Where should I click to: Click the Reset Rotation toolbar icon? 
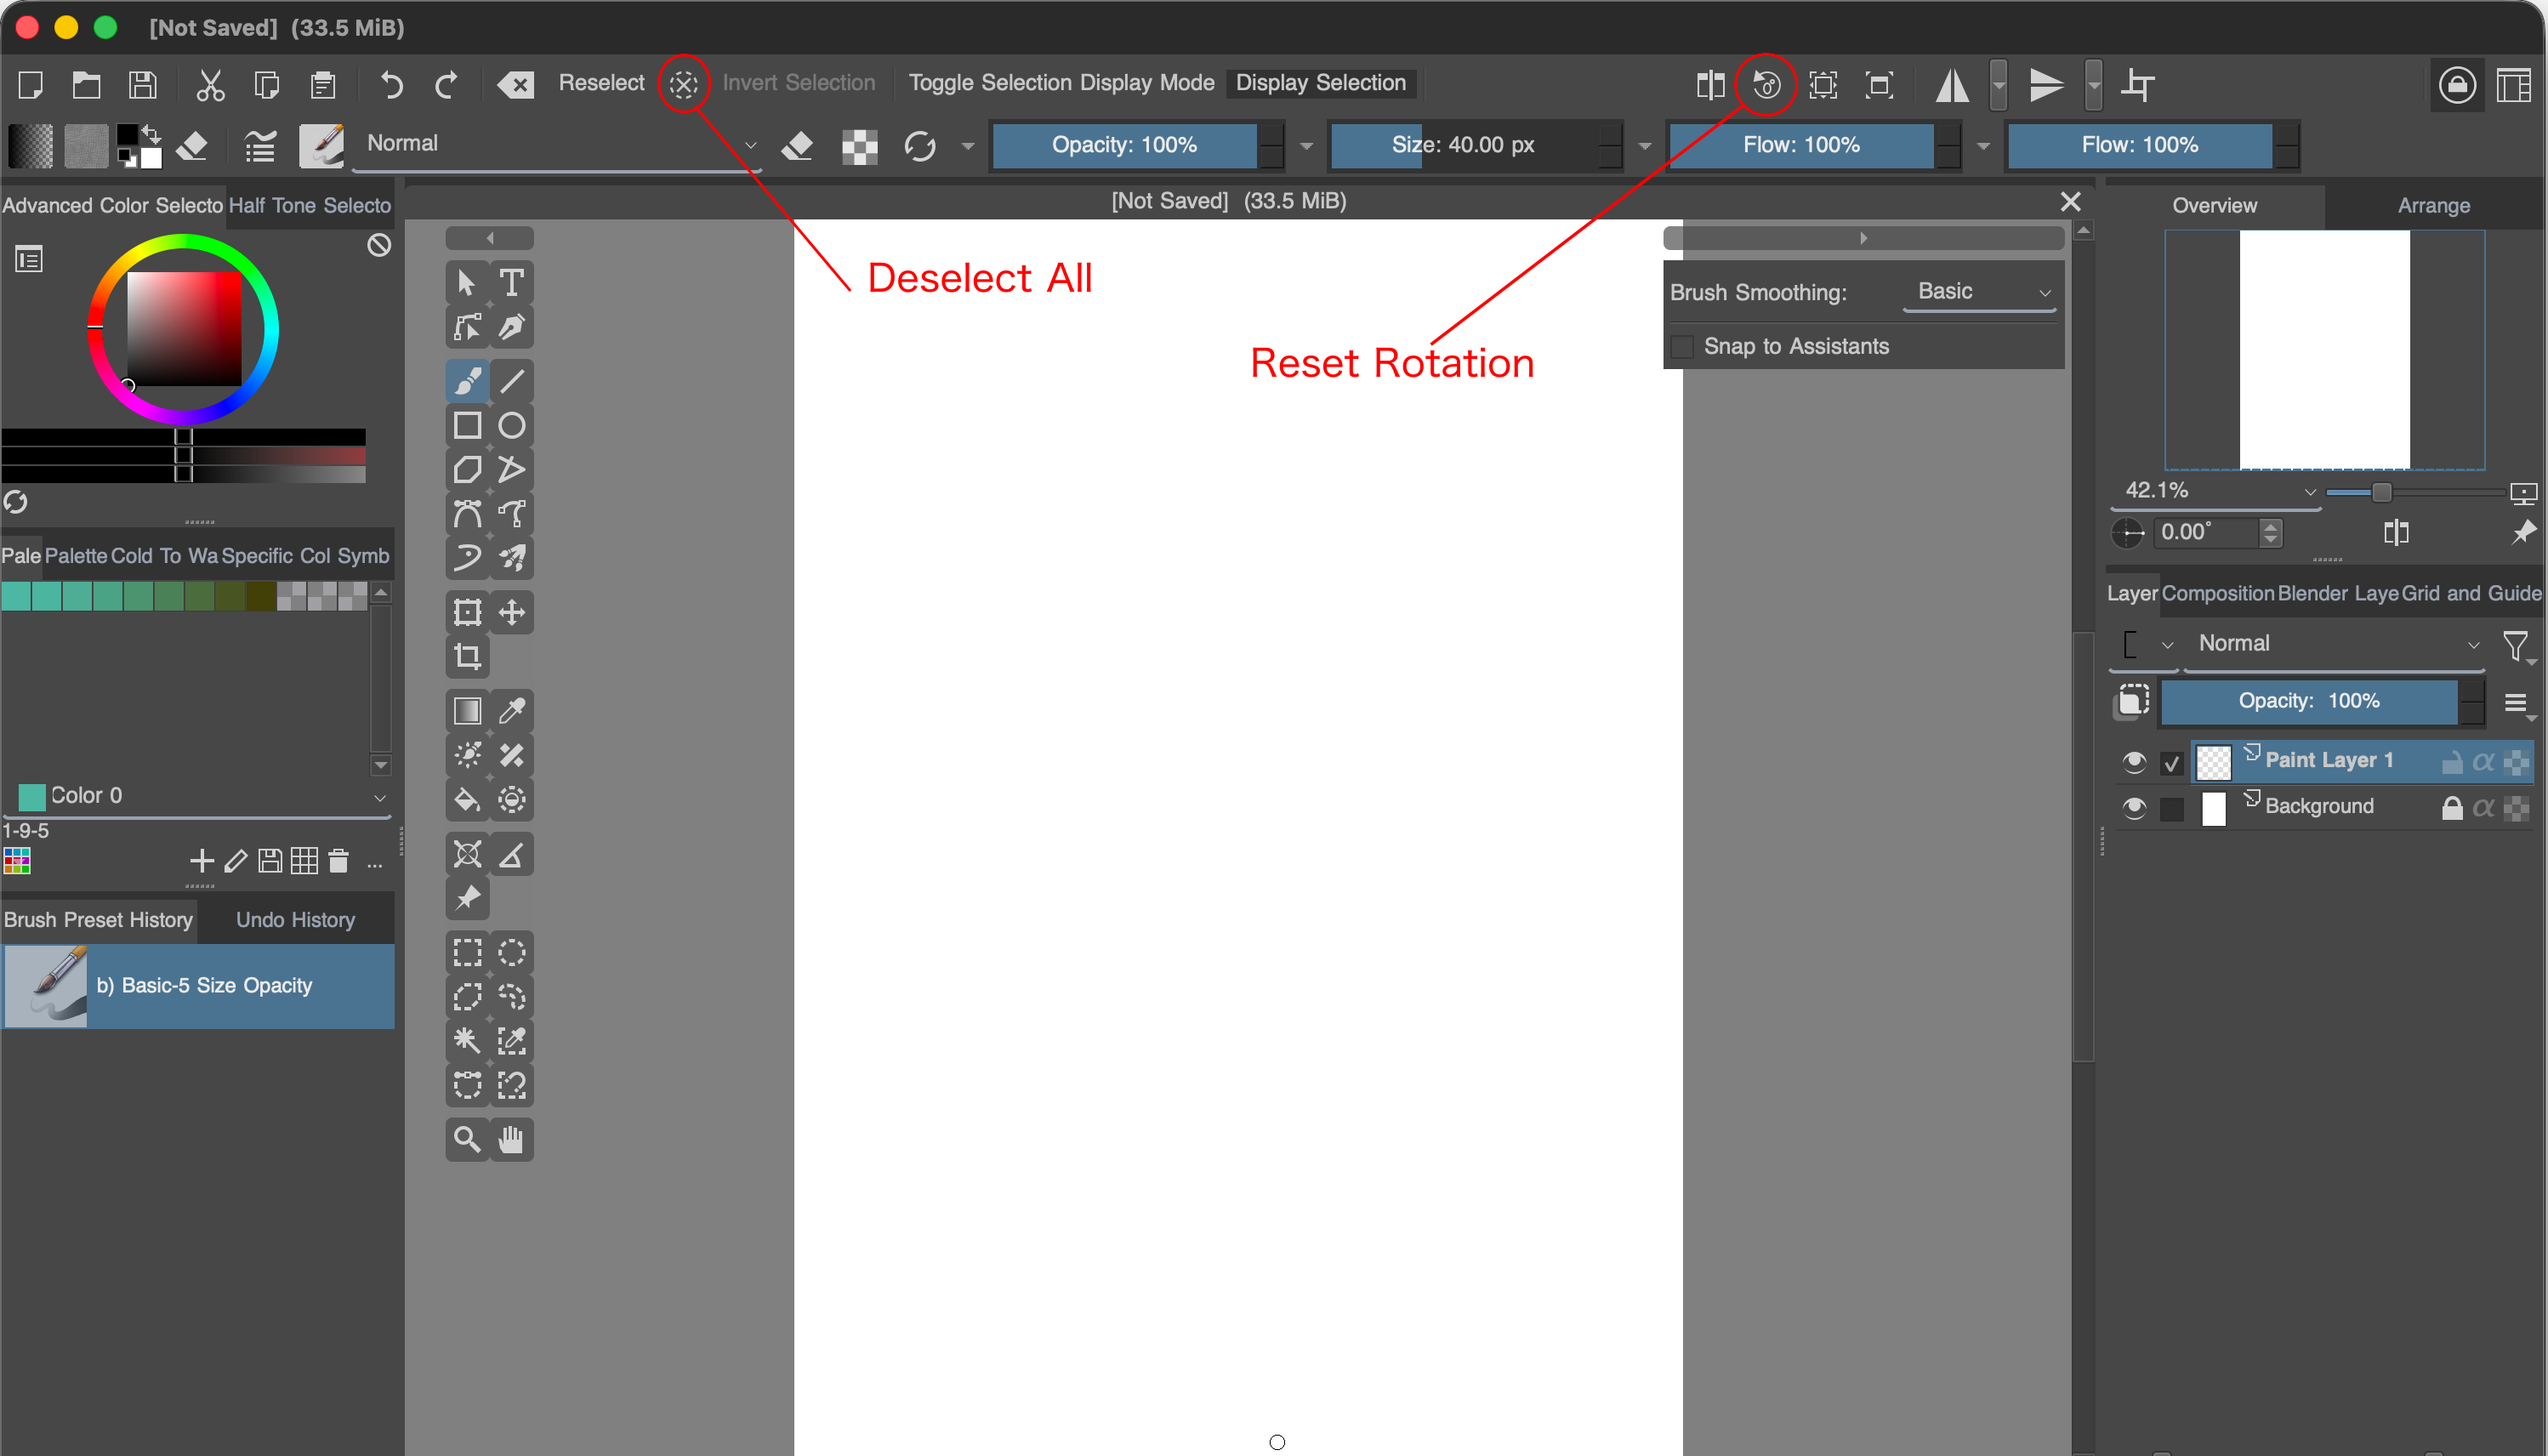(x=1766, y=85)
